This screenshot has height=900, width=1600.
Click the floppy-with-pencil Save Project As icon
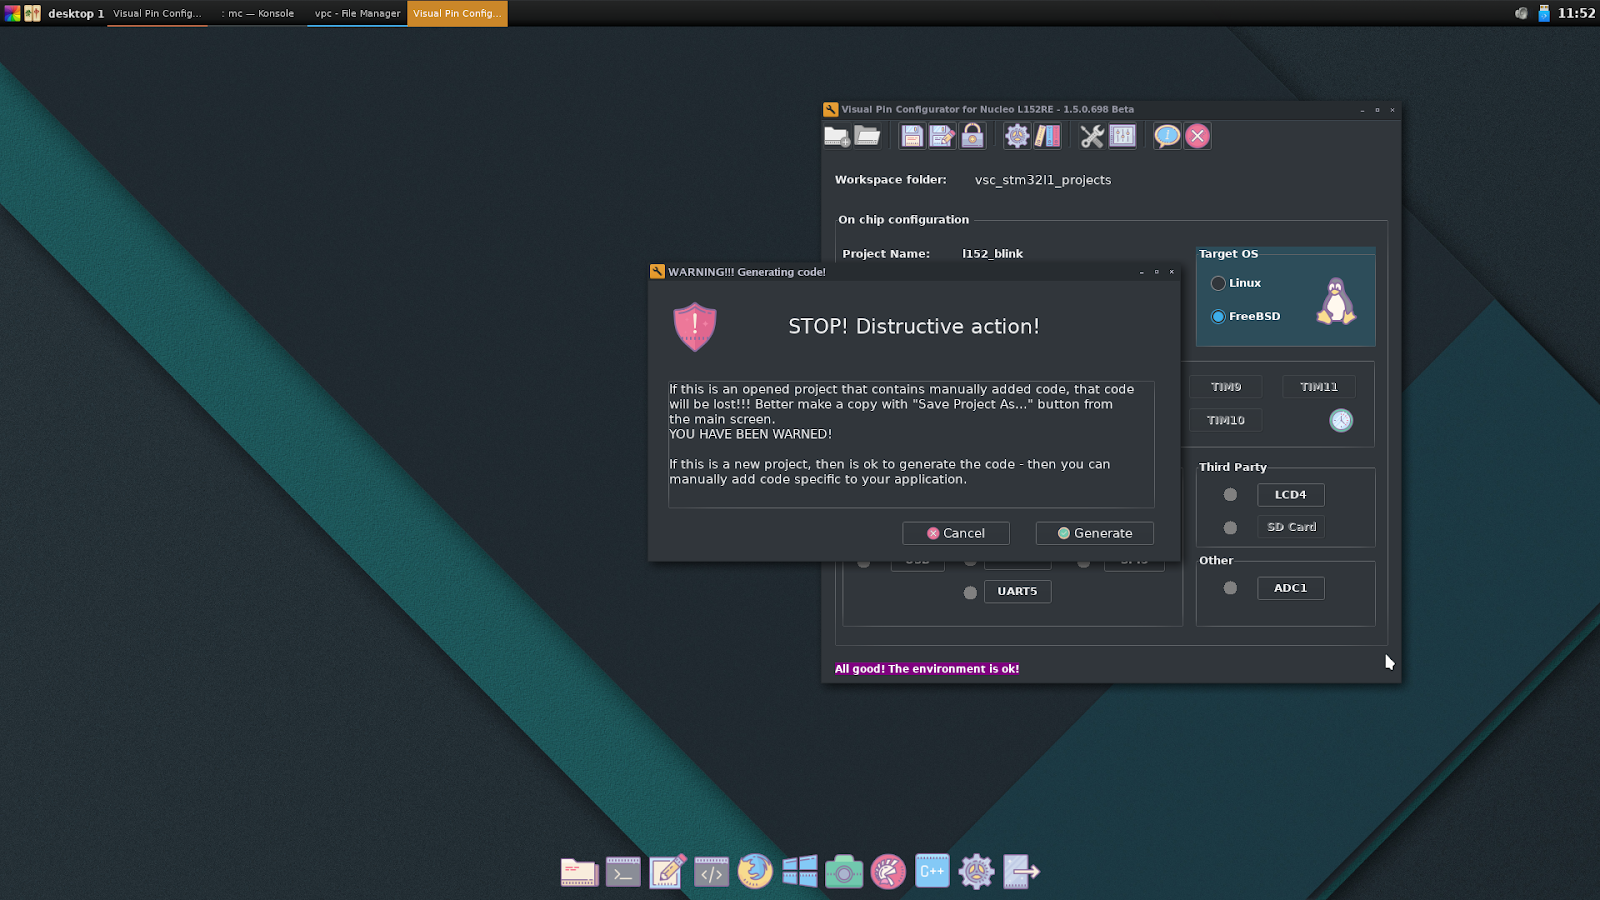pos(942,136)
